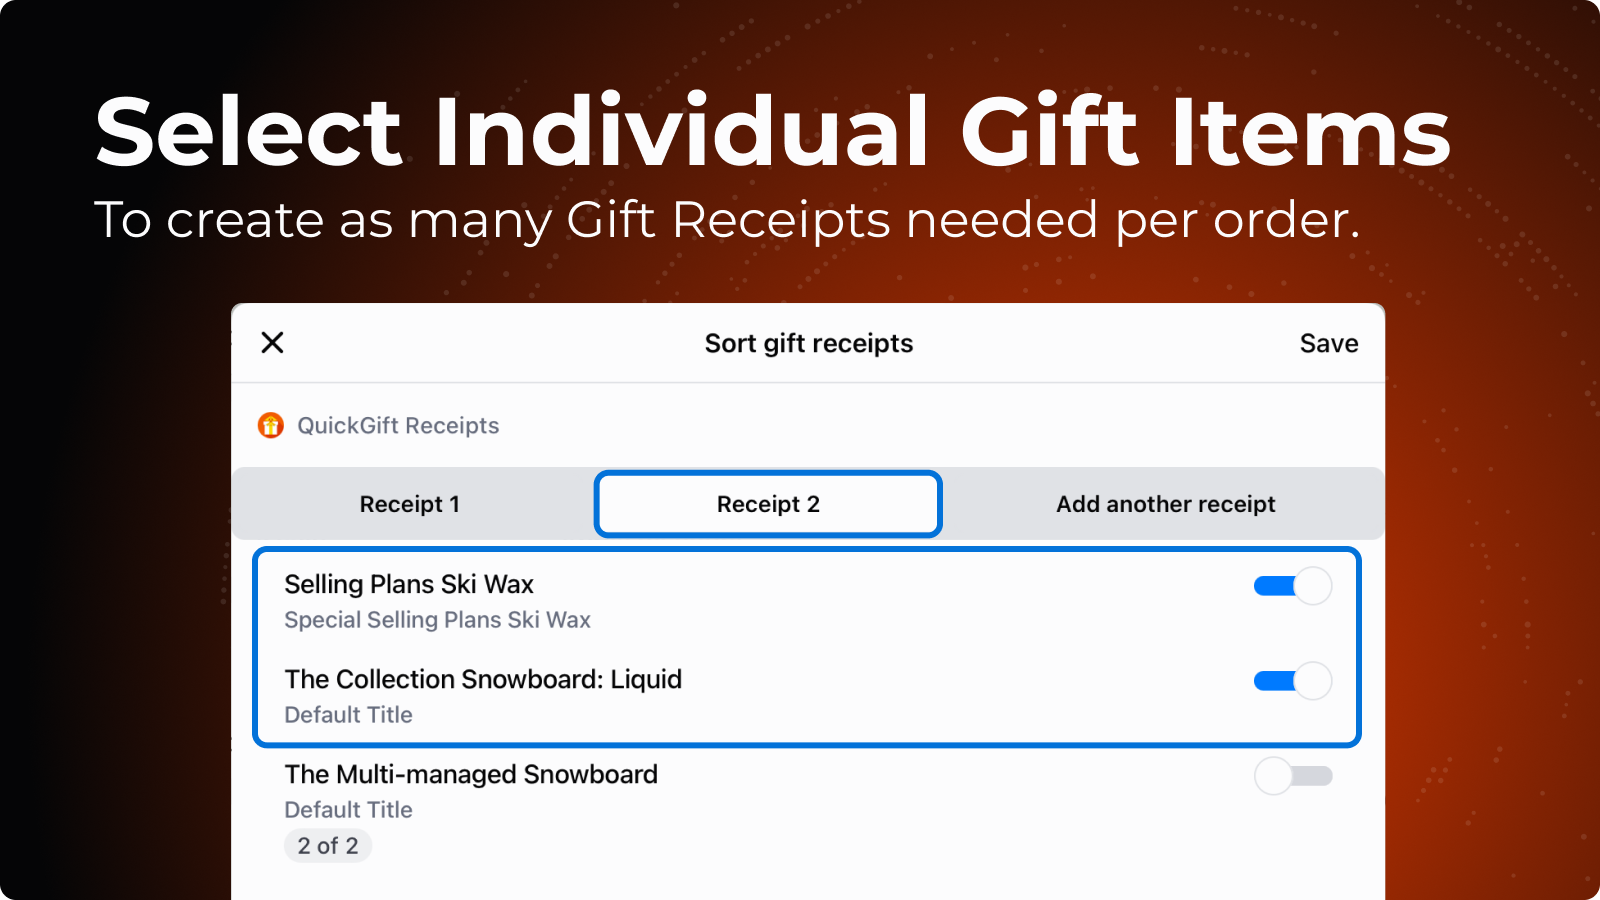Select The Multi-managed Snowboard item name

tap(471, 774)
